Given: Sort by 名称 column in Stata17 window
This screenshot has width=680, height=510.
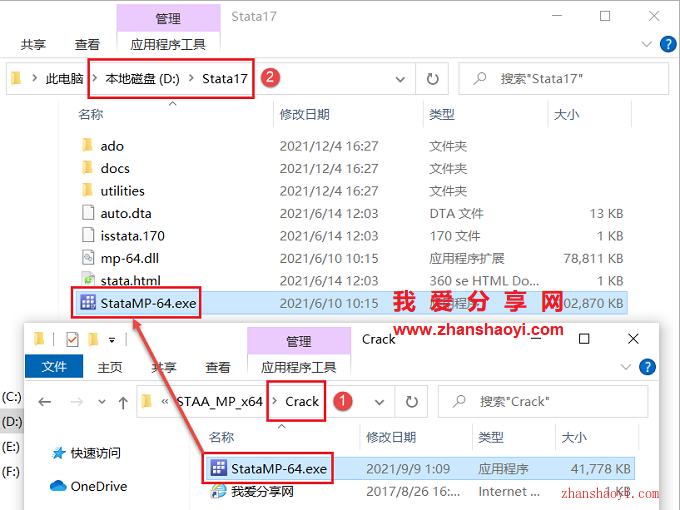Looking at the screenshot, I should (x=91, y=114).
